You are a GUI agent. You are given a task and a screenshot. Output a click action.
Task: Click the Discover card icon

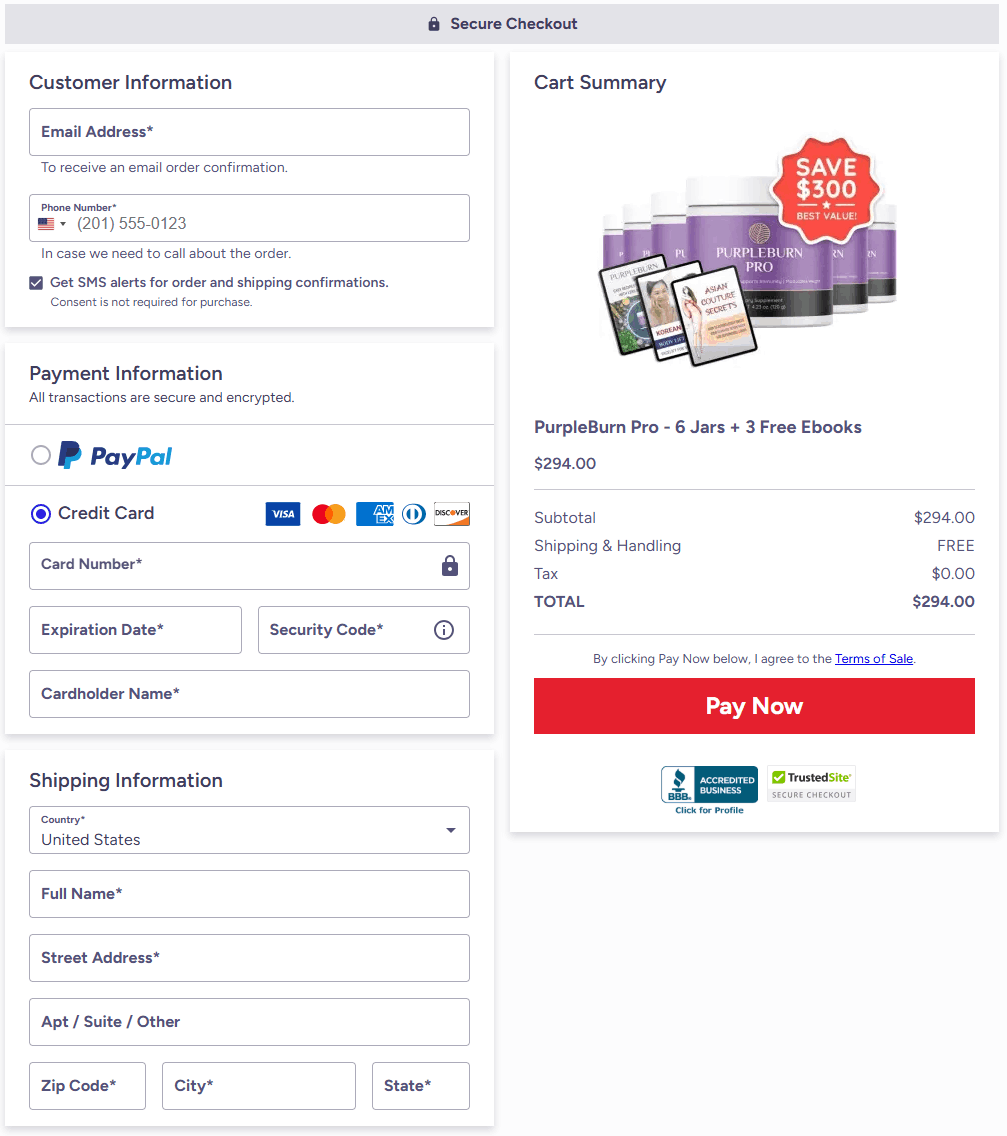click(x=452, y=514)
